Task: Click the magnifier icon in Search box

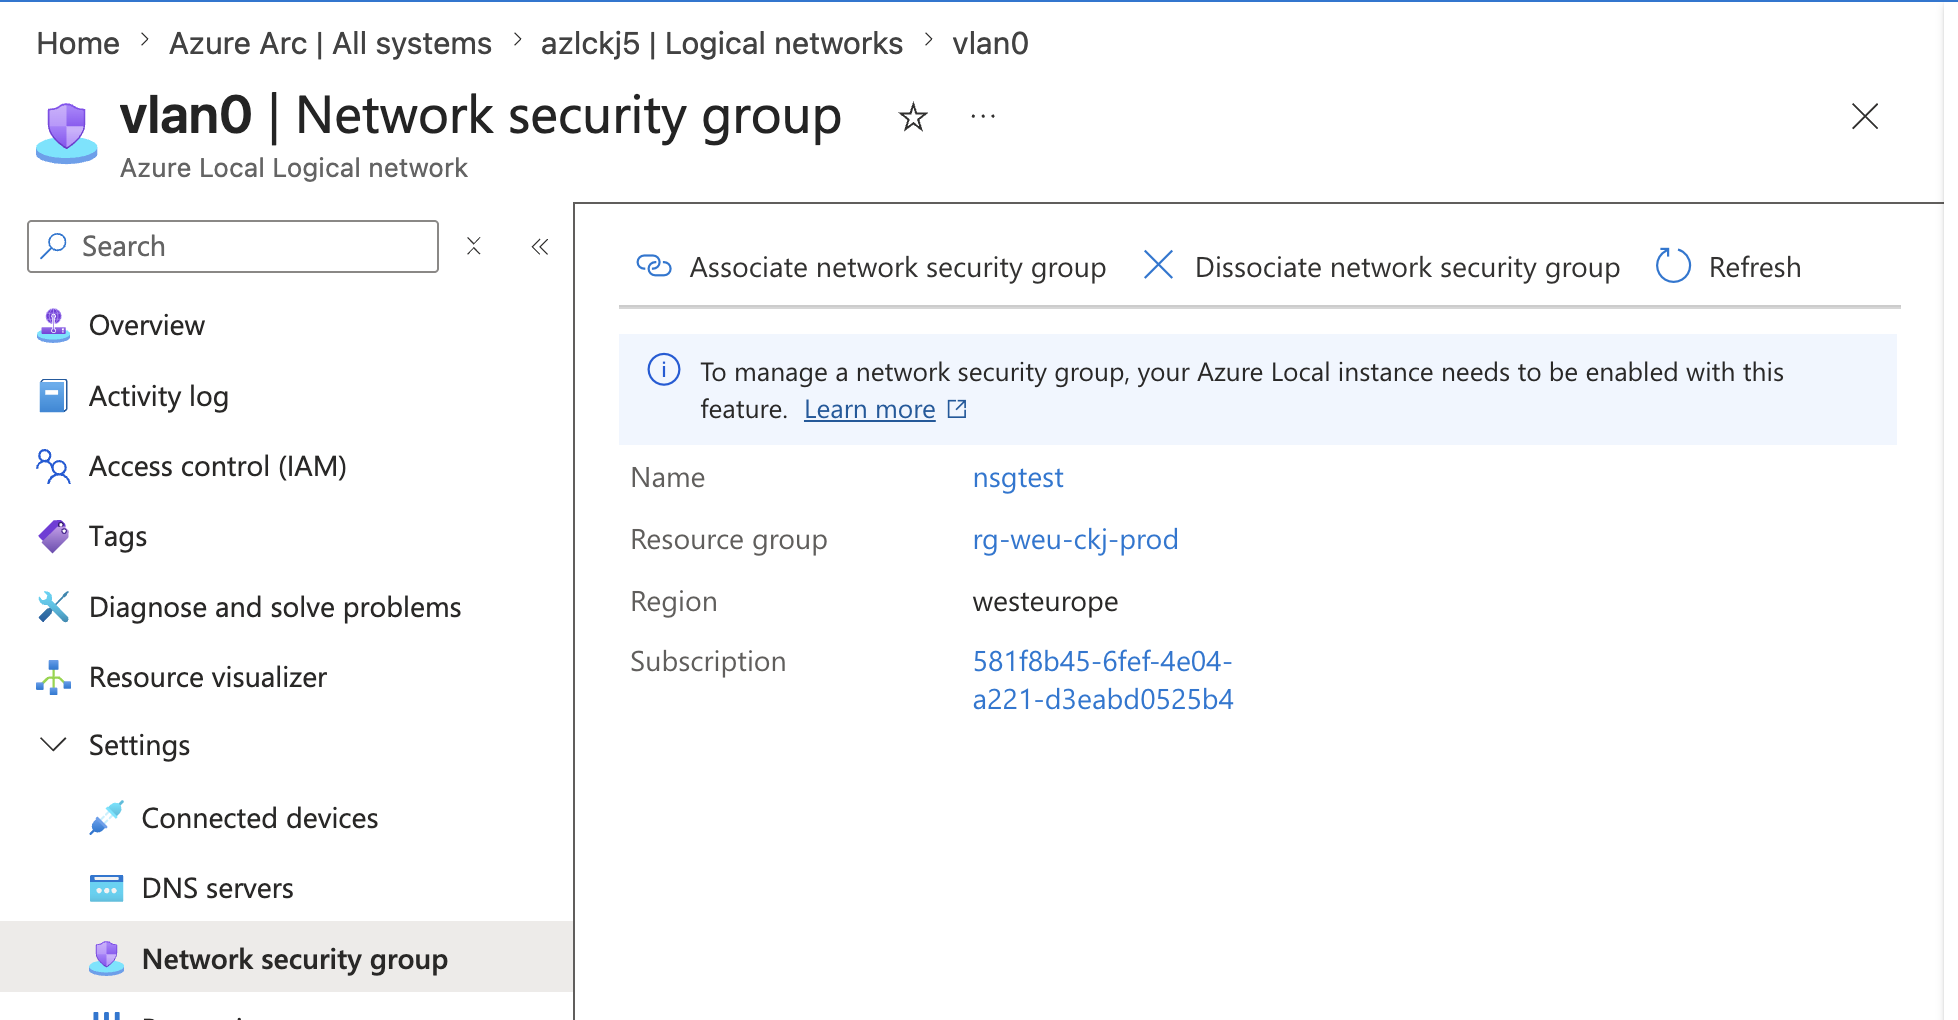Action: (54, 245)
